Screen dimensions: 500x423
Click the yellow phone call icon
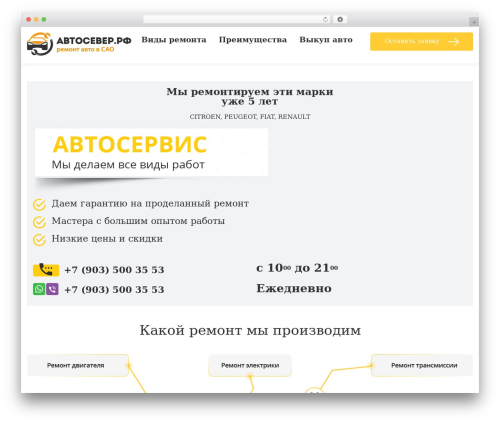[x=46, y=269]
